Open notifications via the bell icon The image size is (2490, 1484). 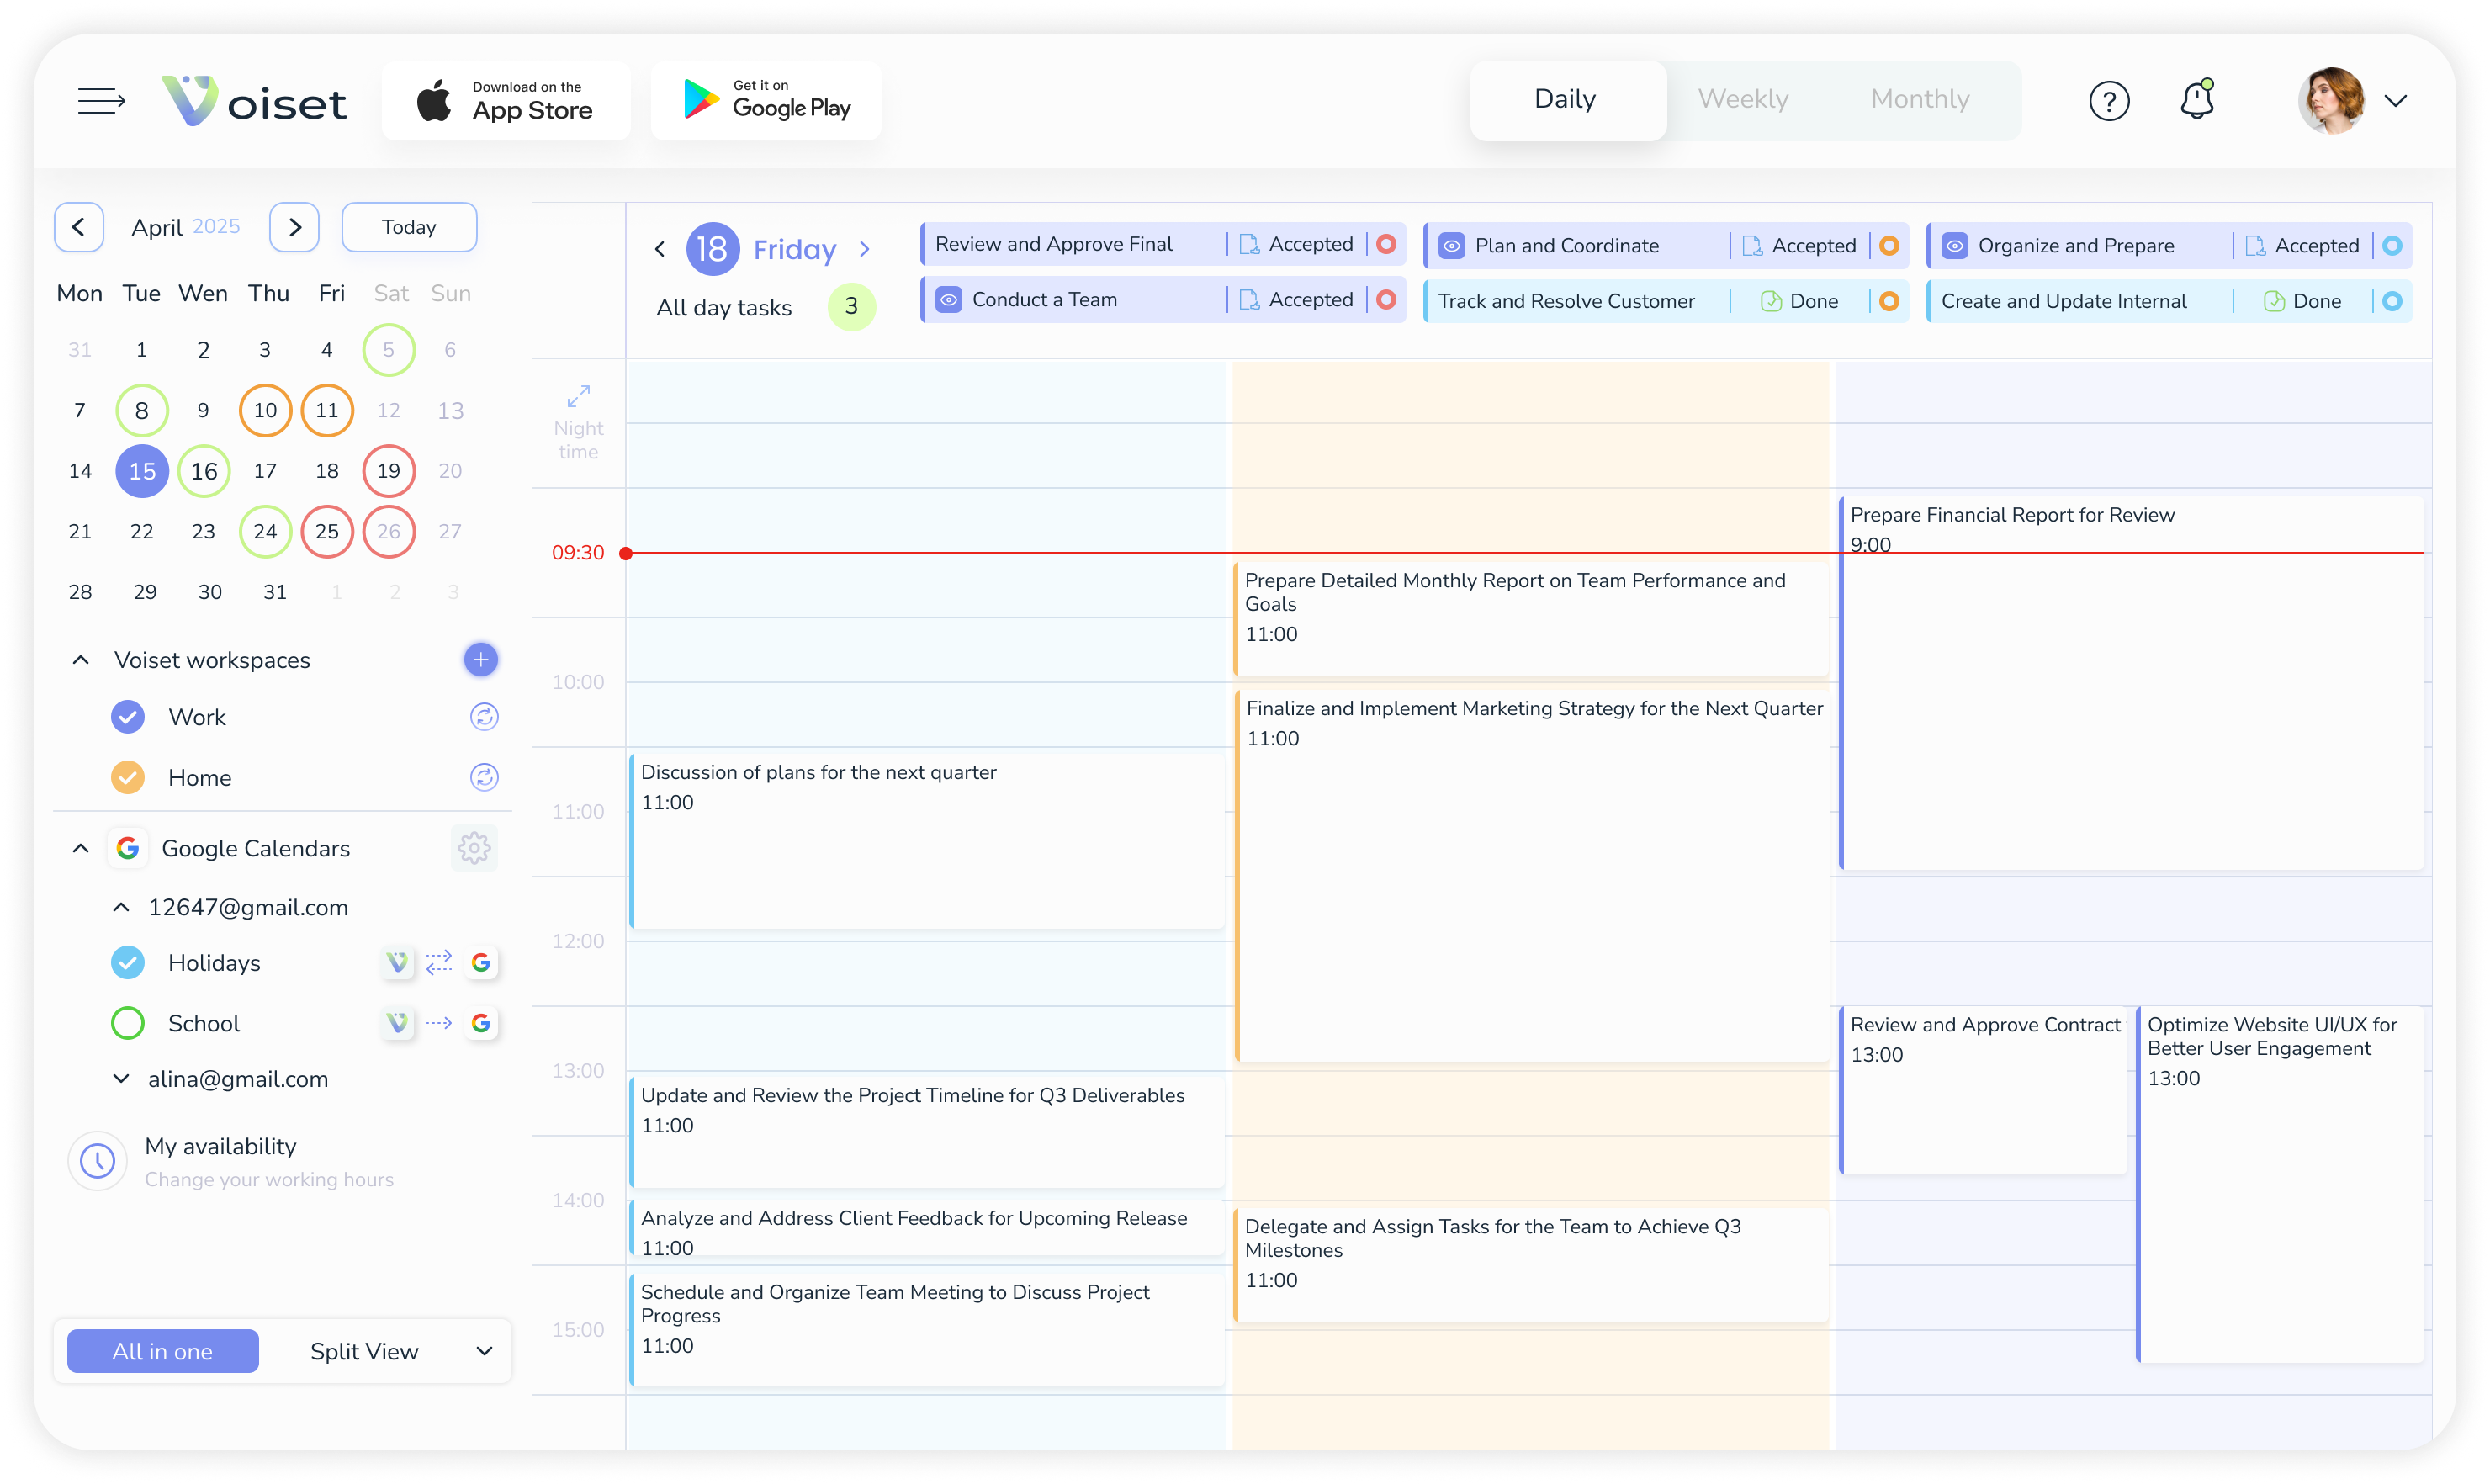pyautogui.click(x=2196, y=100)
